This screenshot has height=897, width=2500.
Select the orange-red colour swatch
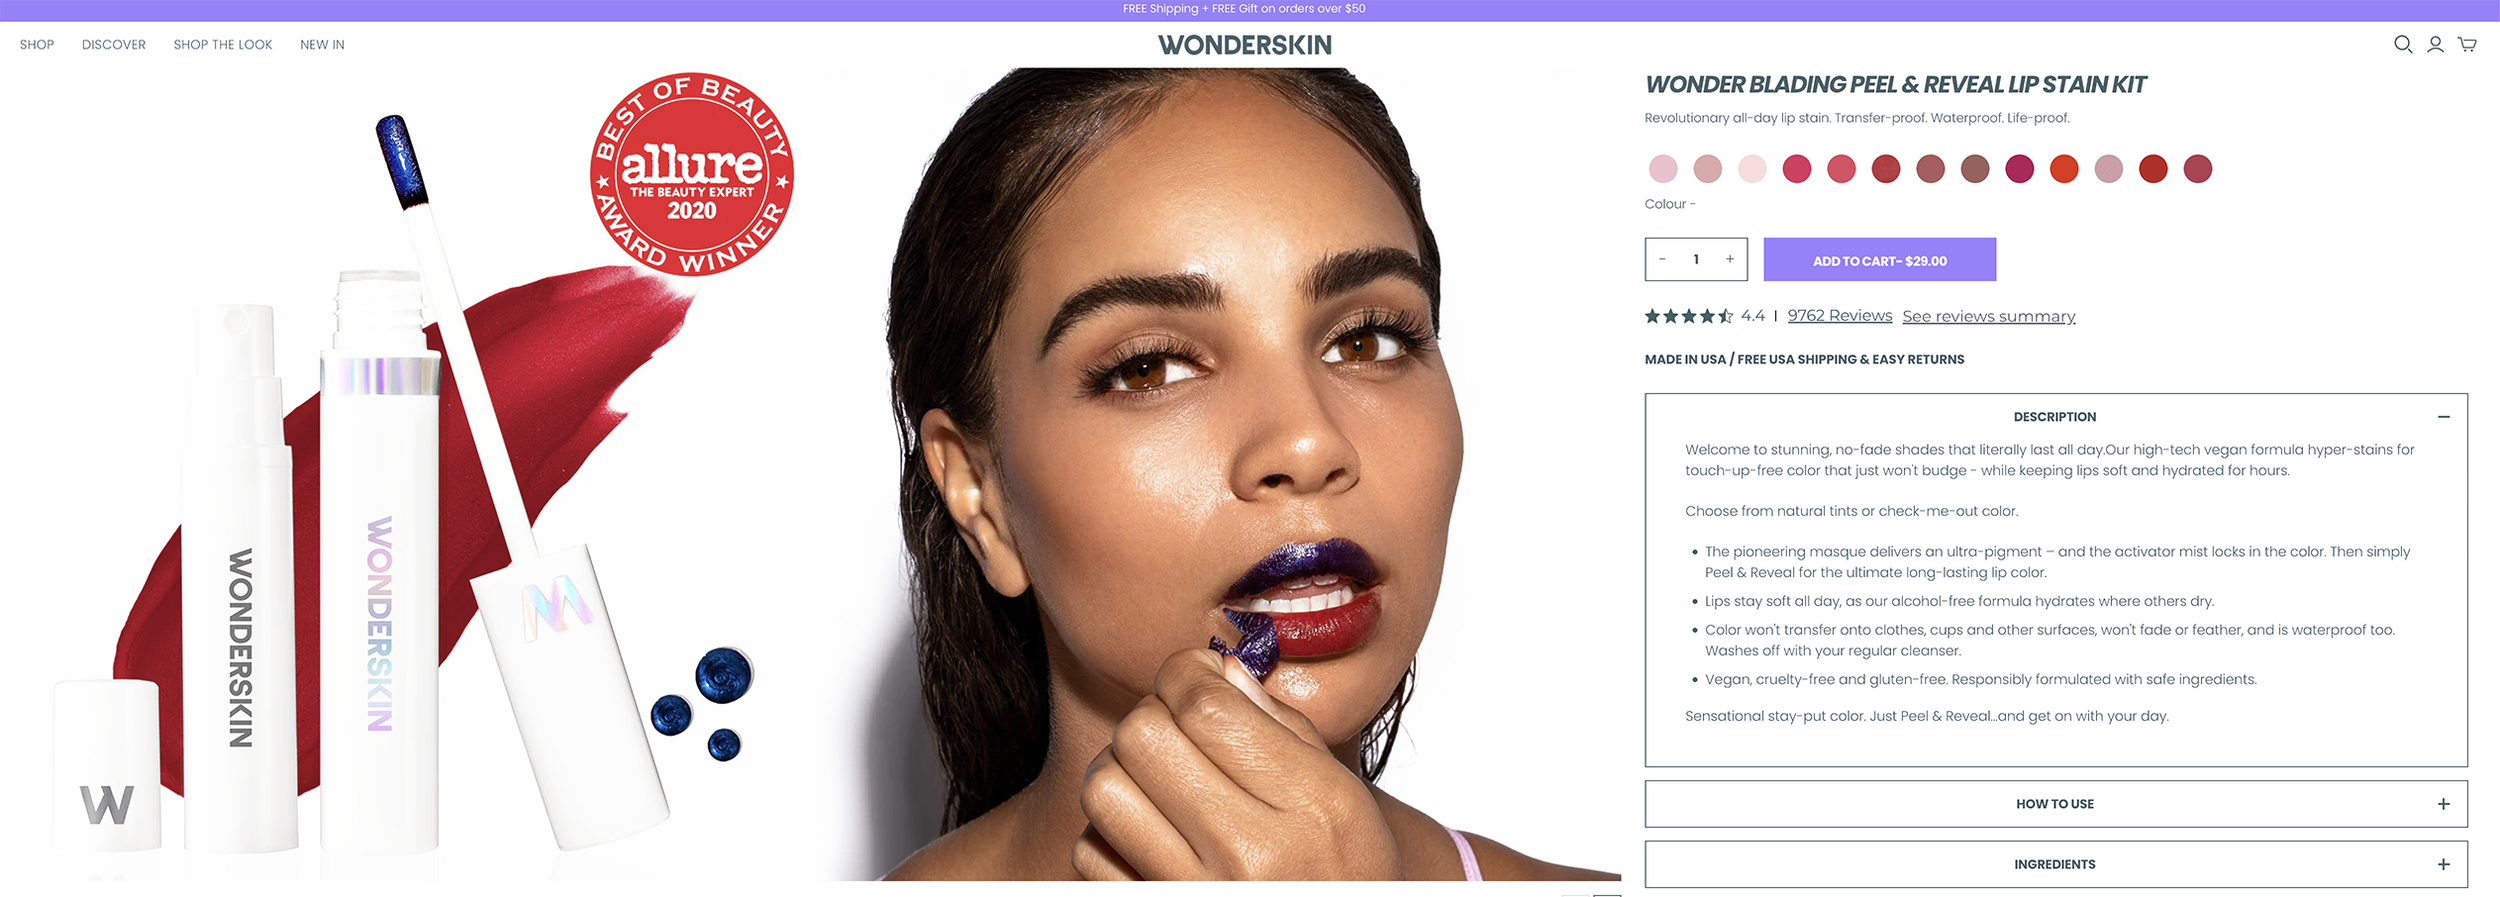pos(2064,169)
